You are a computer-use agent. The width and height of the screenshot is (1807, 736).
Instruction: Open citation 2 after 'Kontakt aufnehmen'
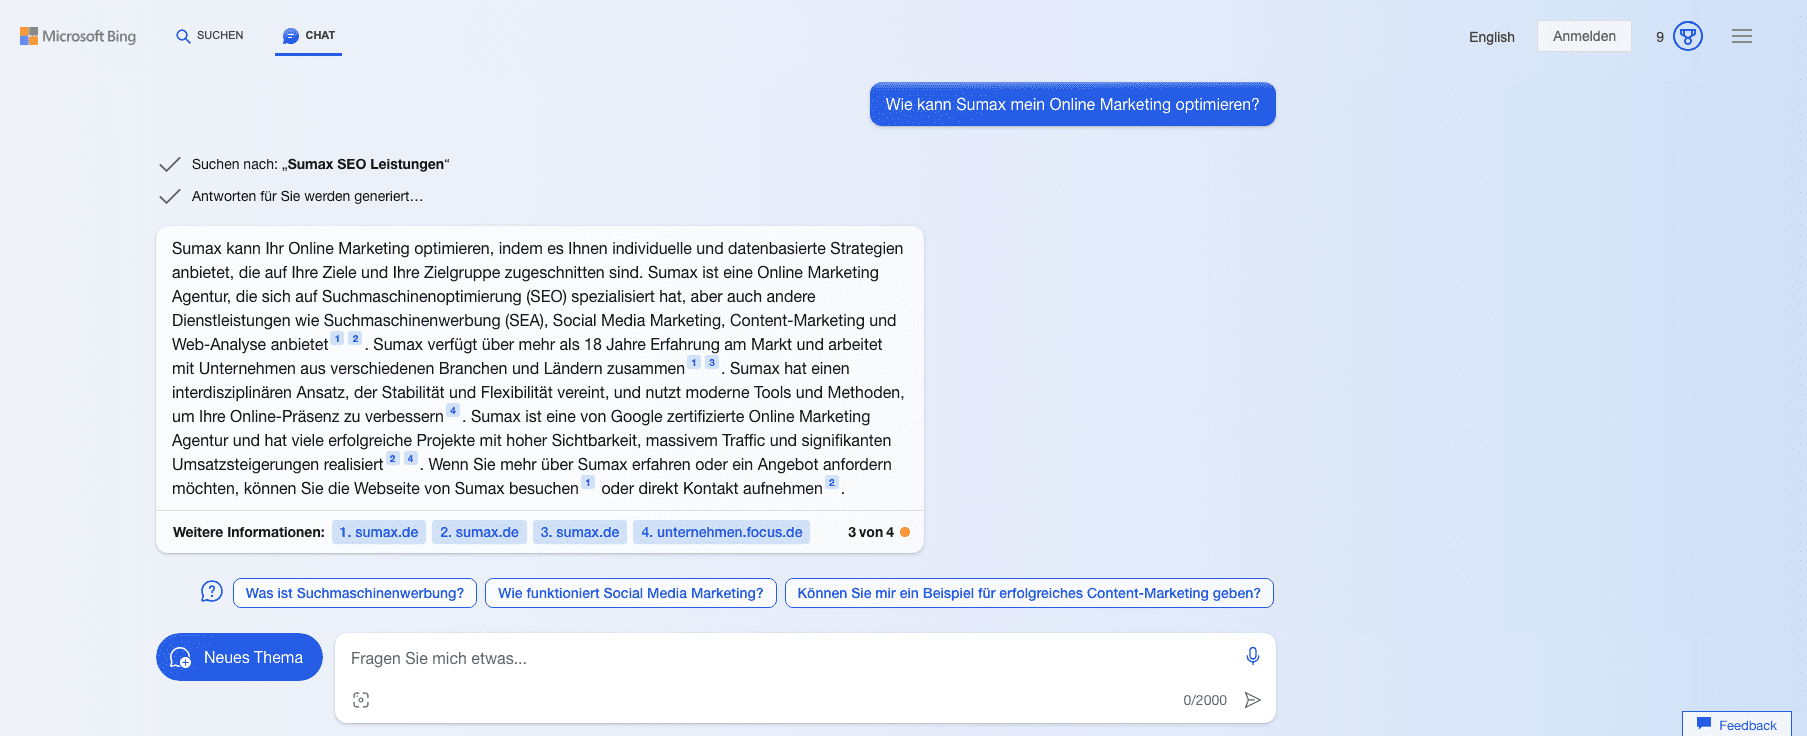point(832,483)
